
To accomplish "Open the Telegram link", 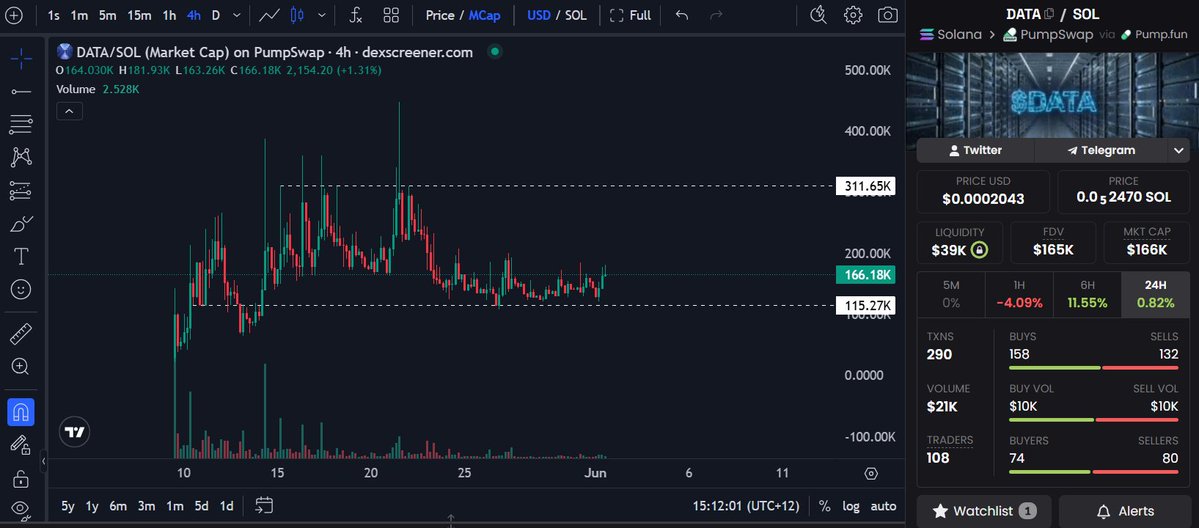I will tap(1101, 150).
